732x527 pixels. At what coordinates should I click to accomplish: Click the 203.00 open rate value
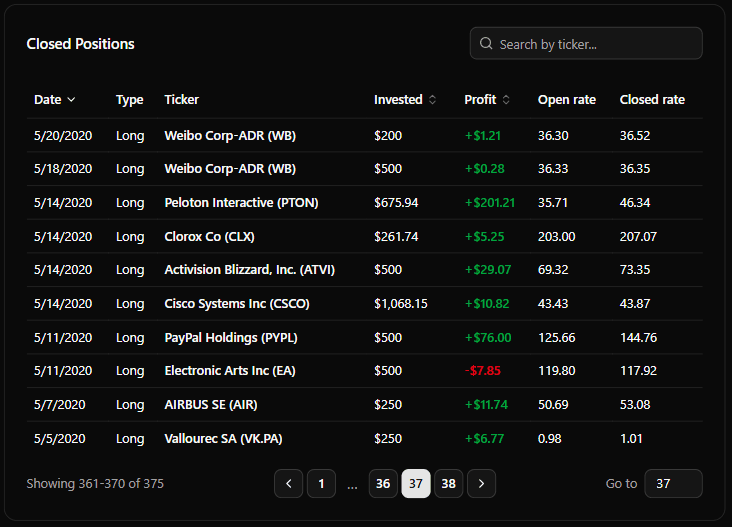pyautogui.click(x=556, y=237)
